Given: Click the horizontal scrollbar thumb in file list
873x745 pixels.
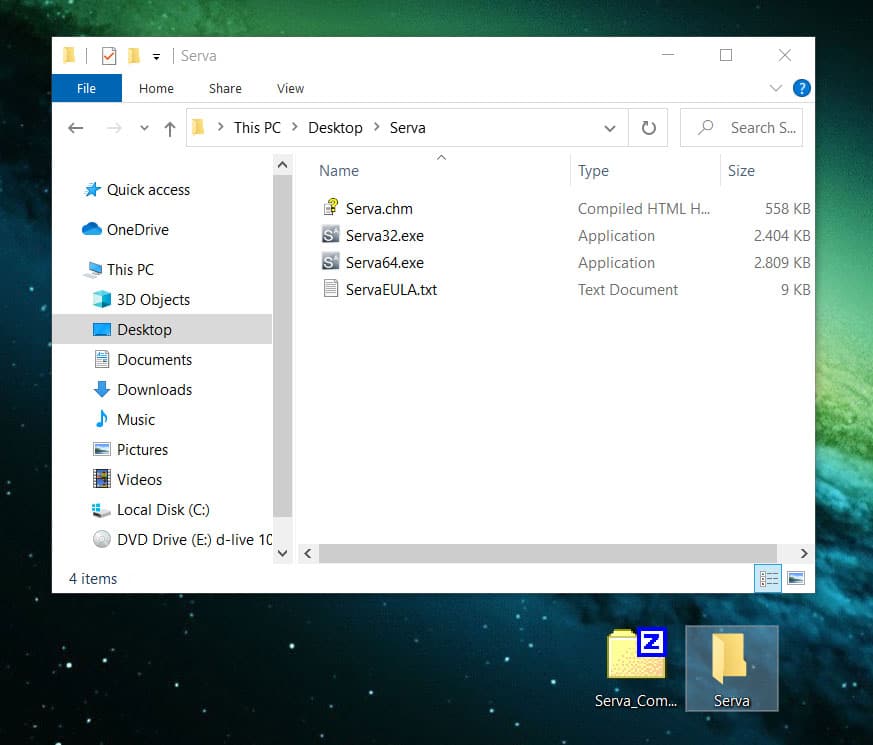Looking at the screenshot, I should coord(547,553).
